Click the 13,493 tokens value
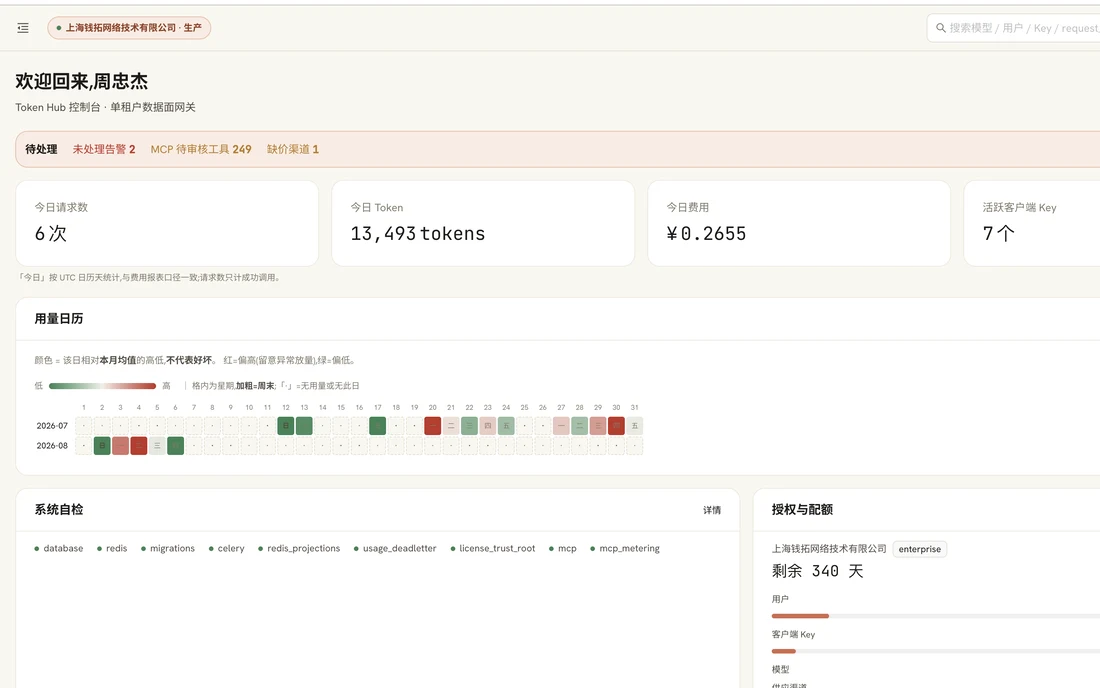The height and width of the screenshot is (688, 1100). [x=417, y=234]
